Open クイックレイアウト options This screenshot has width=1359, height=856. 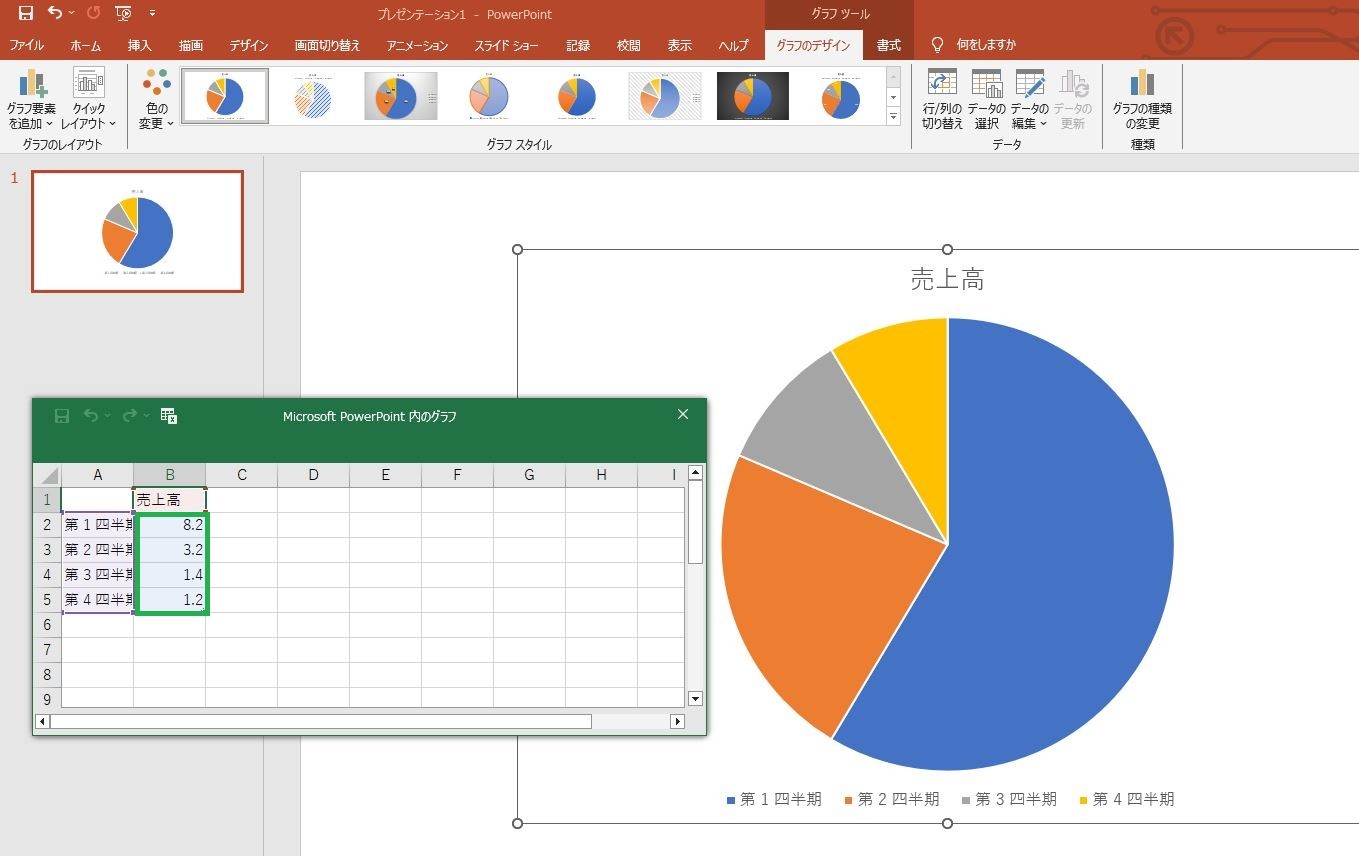click(x=88, y=100)
